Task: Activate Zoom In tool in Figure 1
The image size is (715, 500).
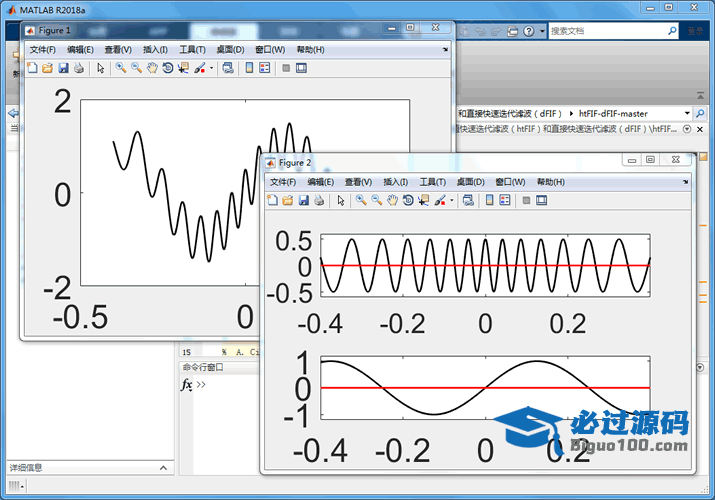Action: [121, 68]
